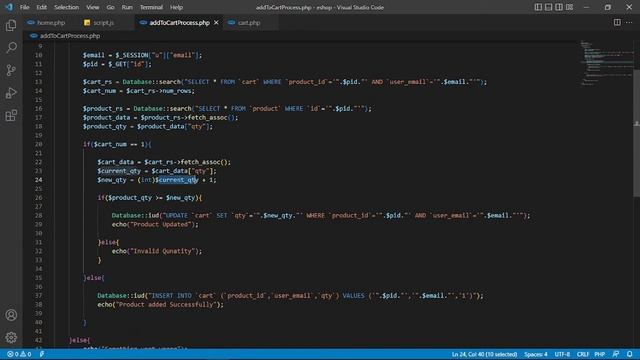Toggle secondary side bar layout icon
The image size is (640, 360).
(559, 7)
